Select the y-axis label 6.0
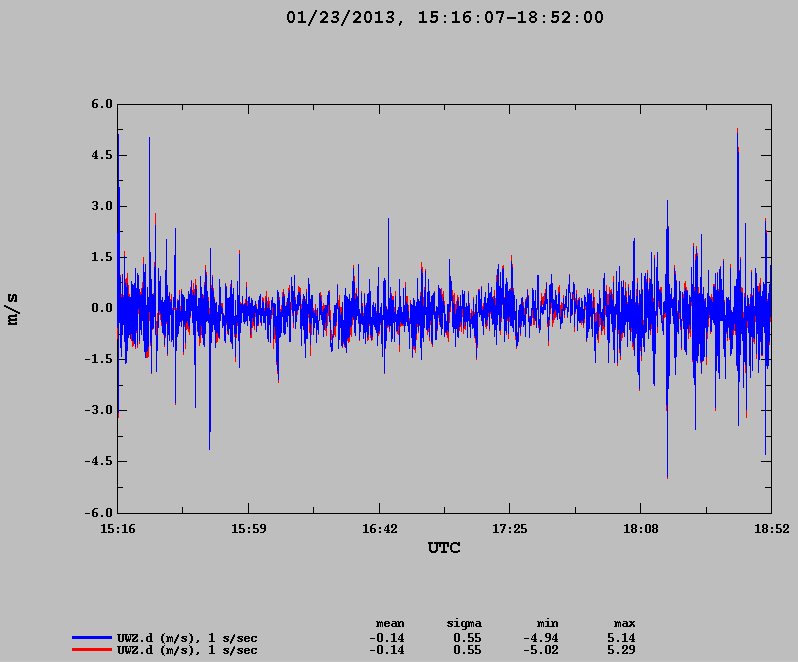Viewport: 798px width, 662px height. point(102,104)
